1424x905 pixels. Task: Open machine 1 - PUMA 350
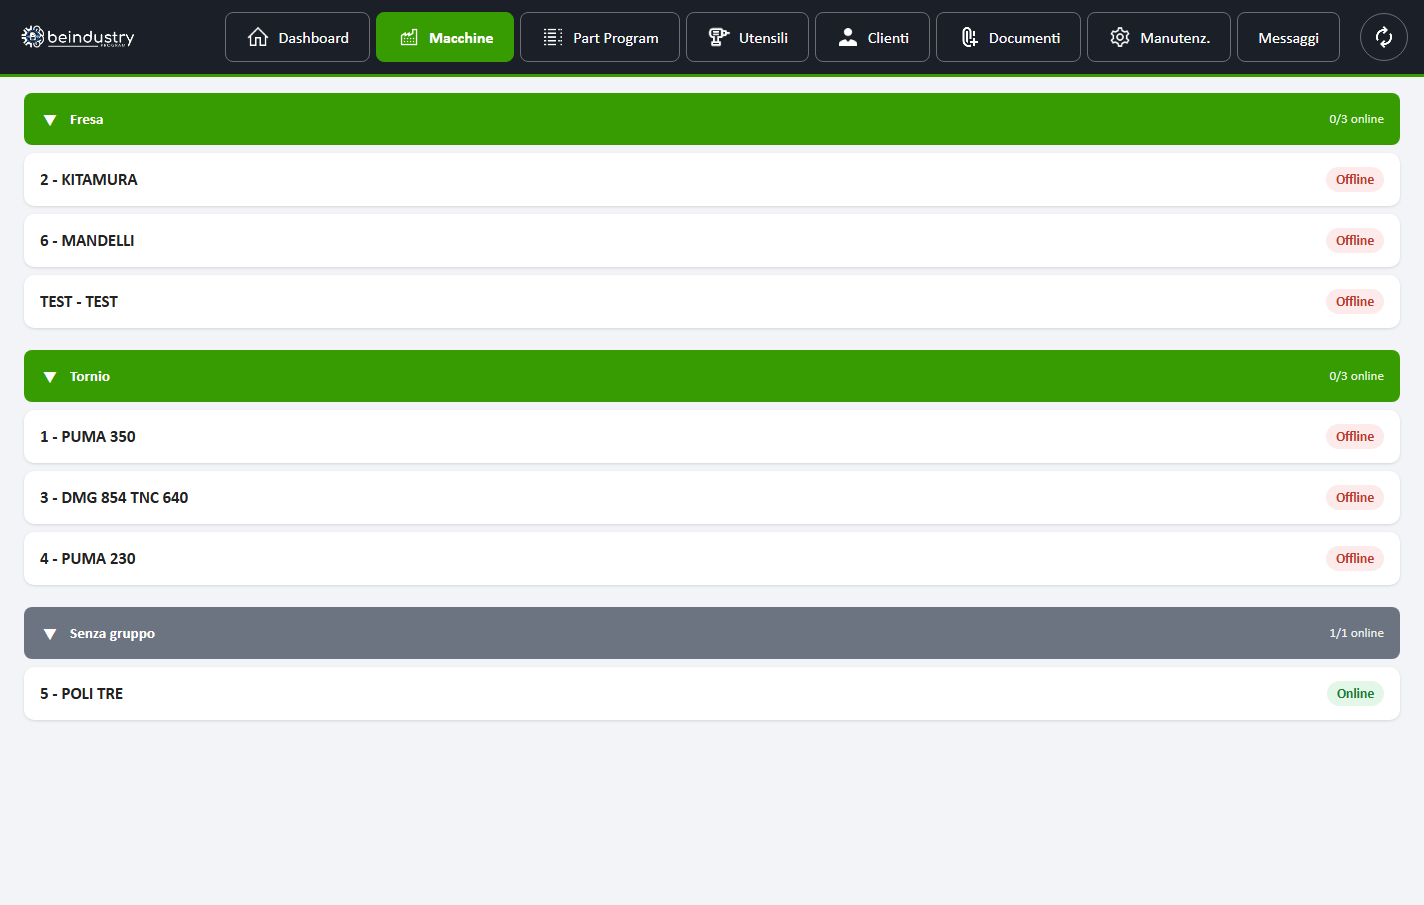(712, 437)
